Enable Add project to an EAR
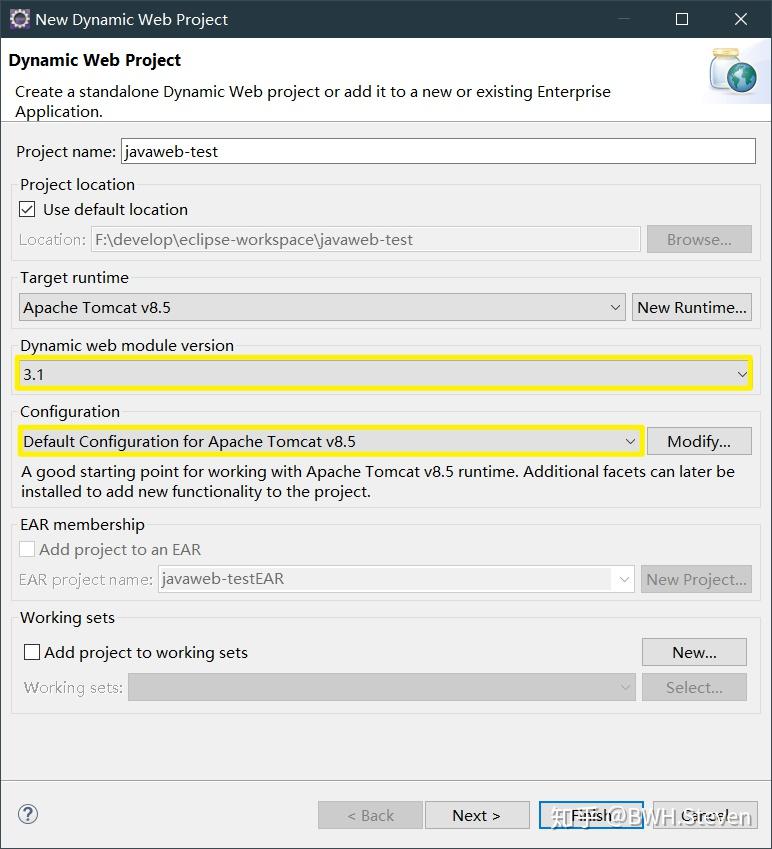Viewport: 772px width, 849px height. click(27, 549)
